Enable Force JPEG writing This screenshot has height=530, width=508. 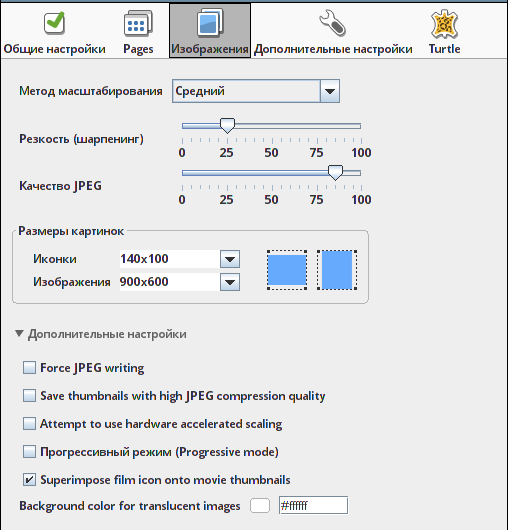point(29,367)
